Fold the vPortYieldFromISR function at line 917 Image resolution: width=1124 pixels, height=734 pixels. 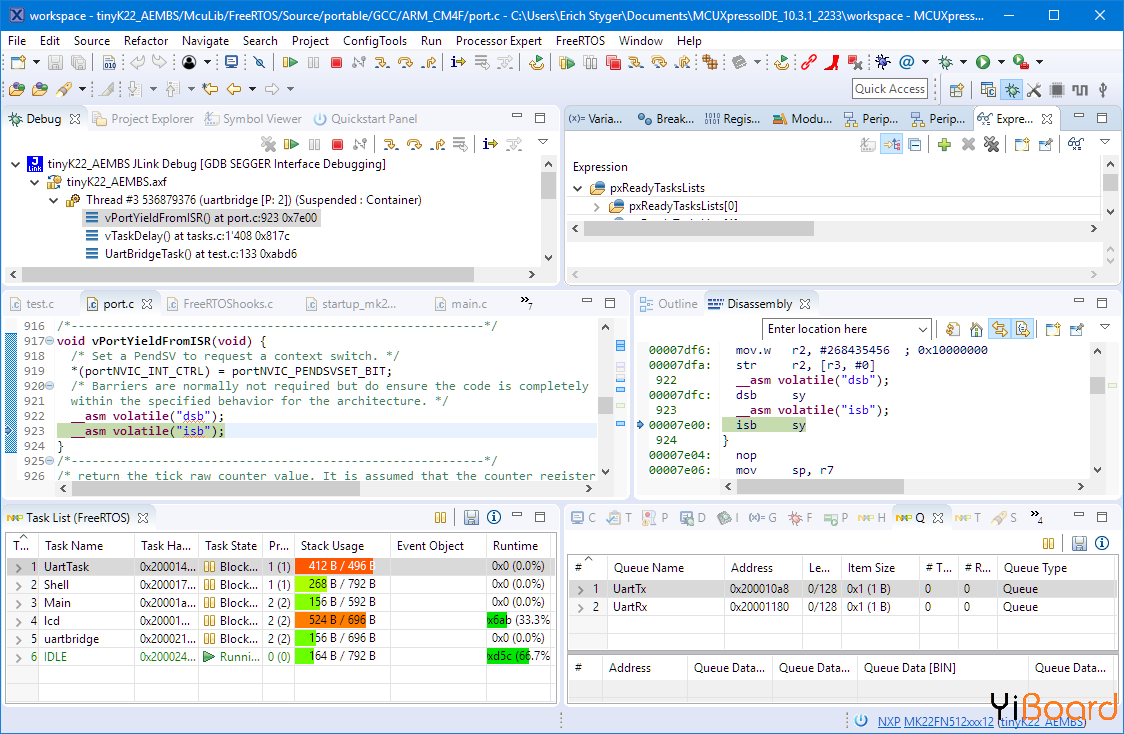click(49, 341)
